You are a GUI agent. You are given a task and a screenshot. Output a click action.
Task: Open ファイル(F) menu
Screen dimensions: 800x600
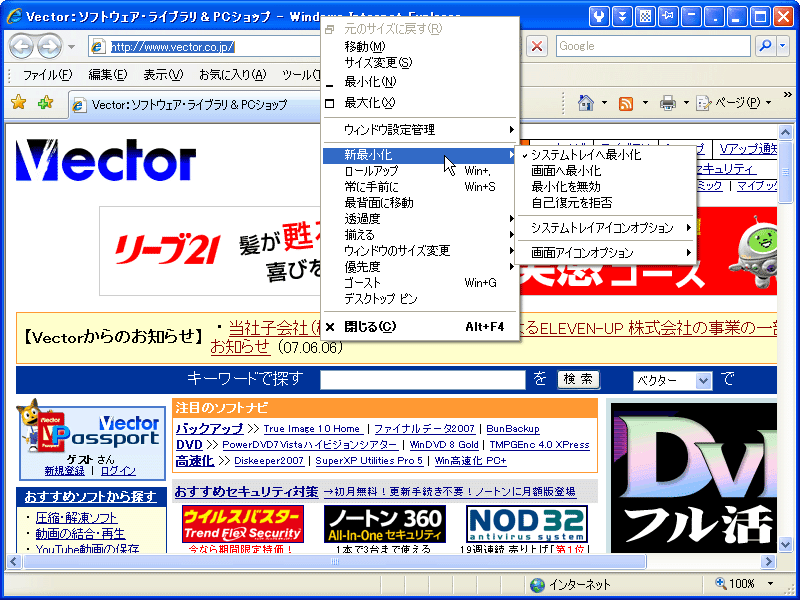[x=47, y=75]
